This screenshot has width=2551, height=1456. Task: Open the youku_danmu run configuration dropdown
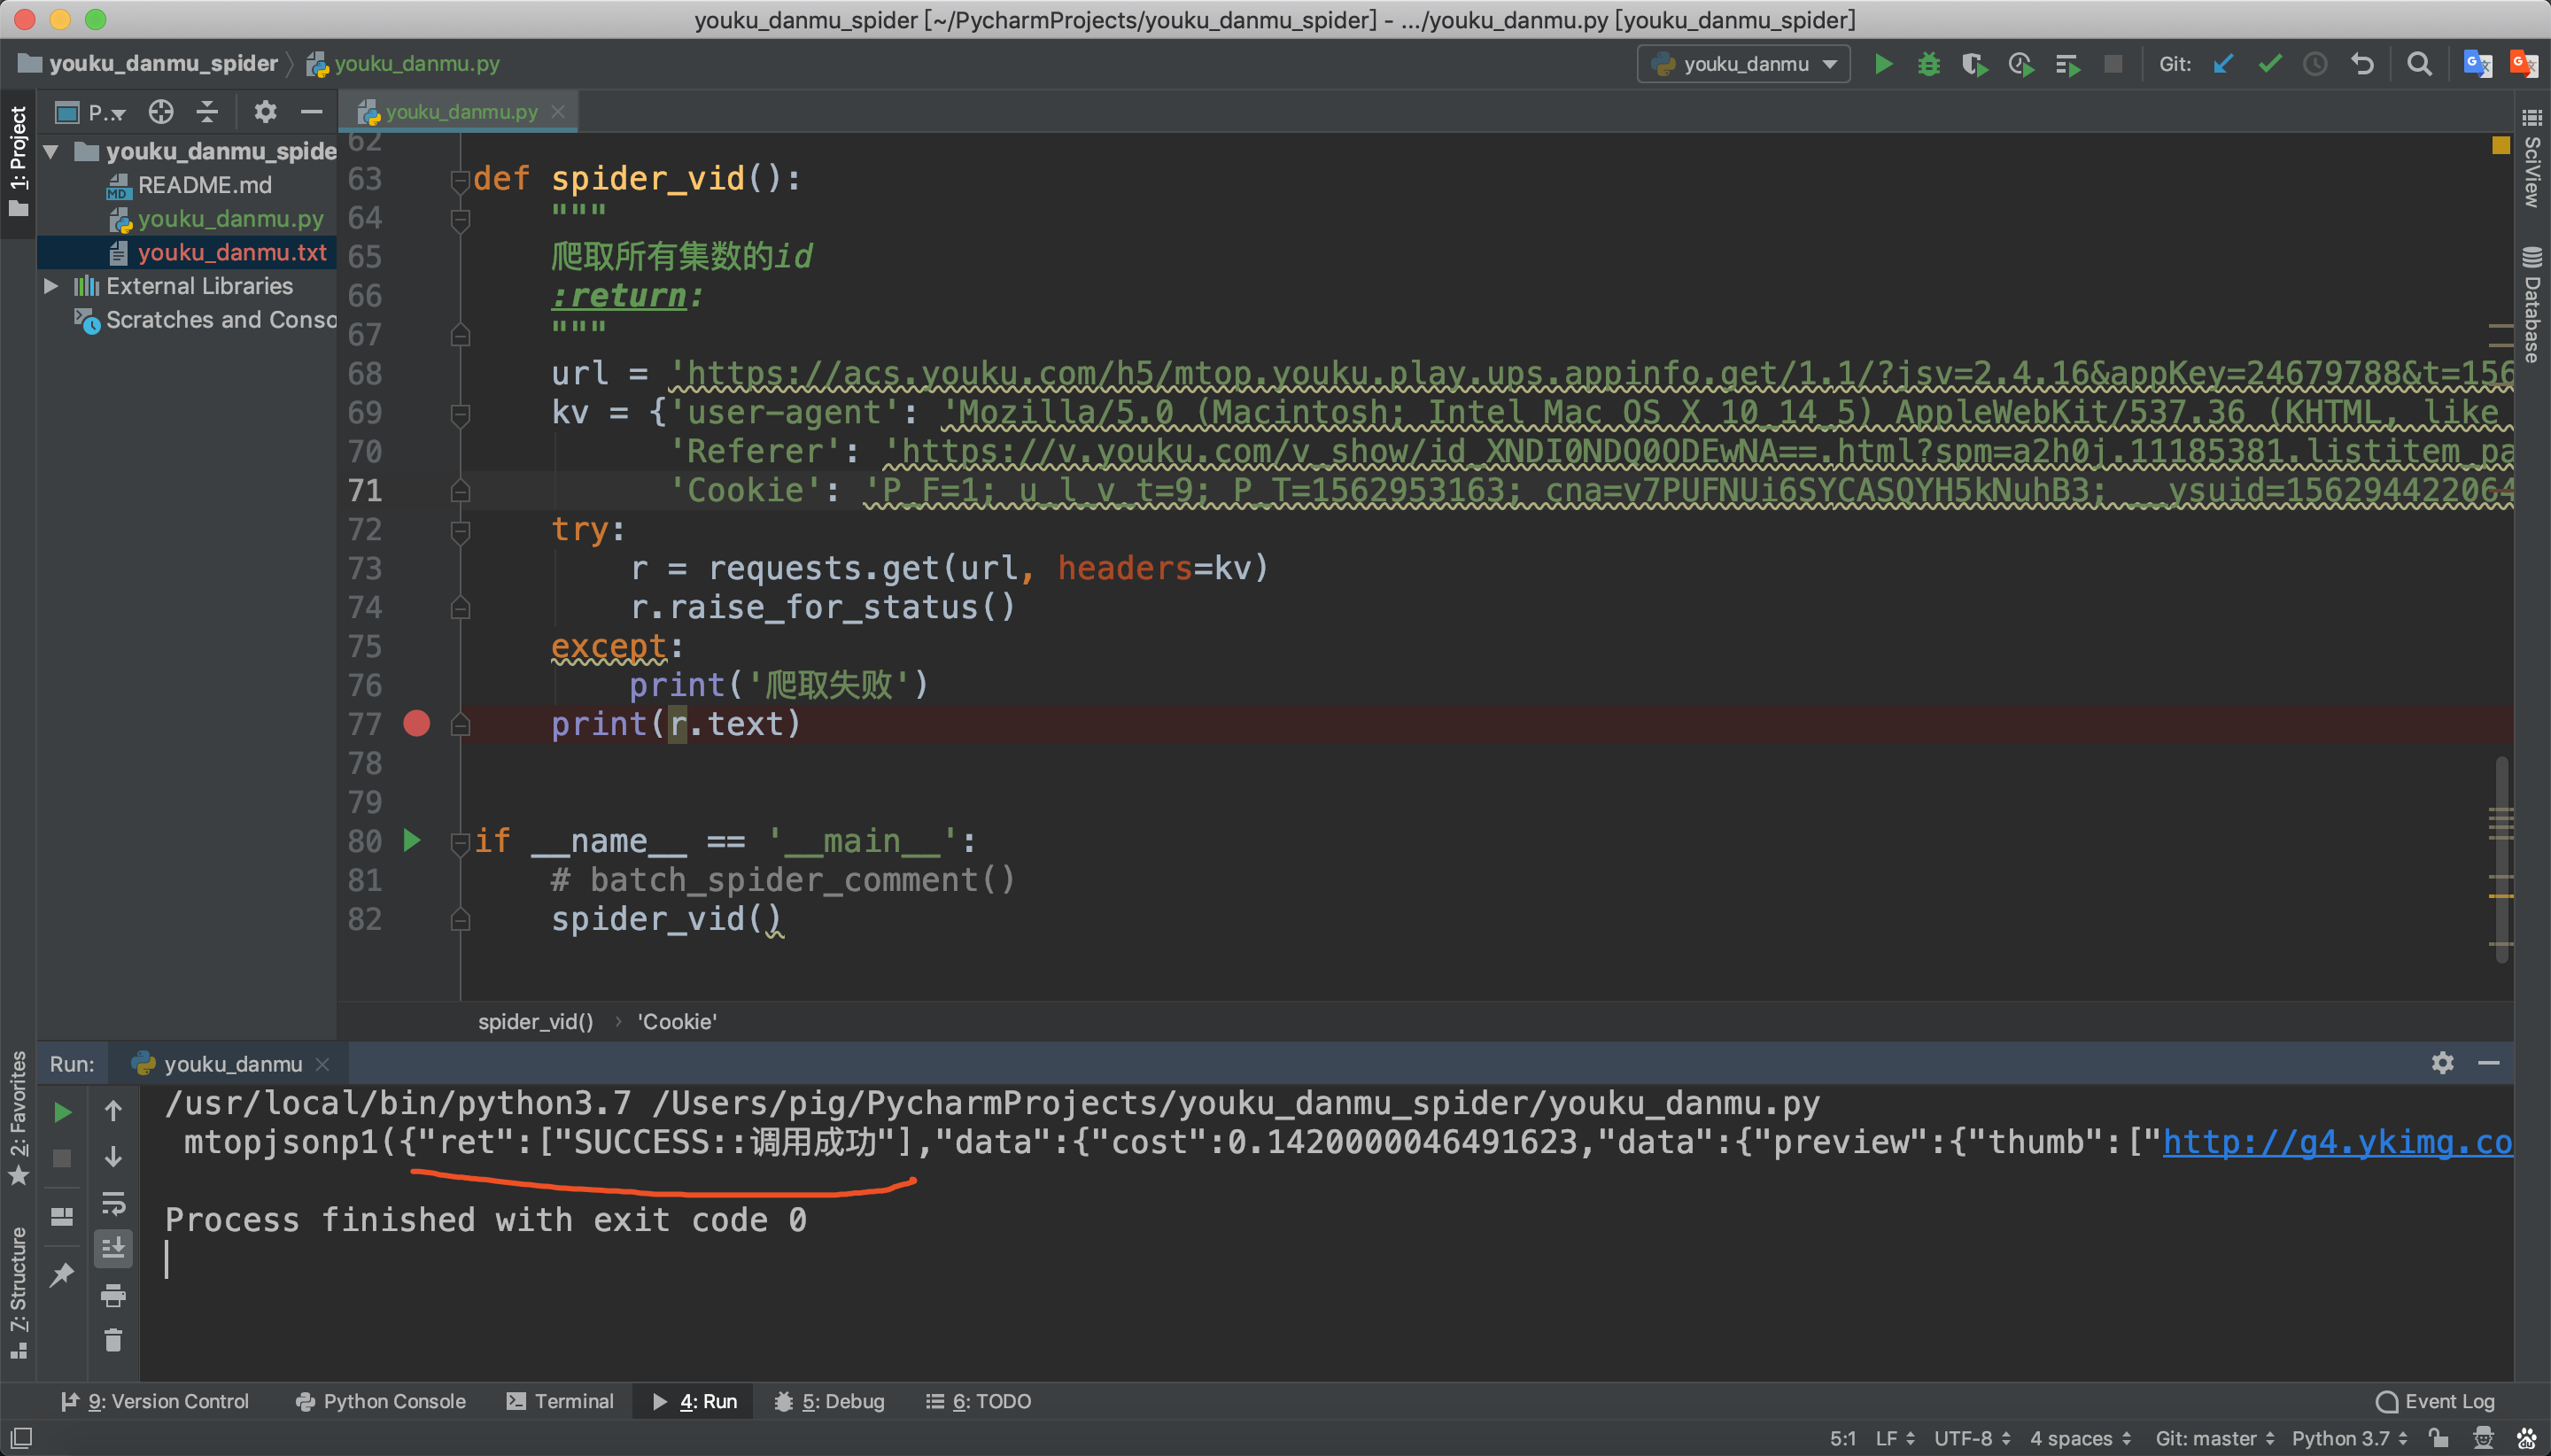pyautogui.click(x=1744, y=64)
